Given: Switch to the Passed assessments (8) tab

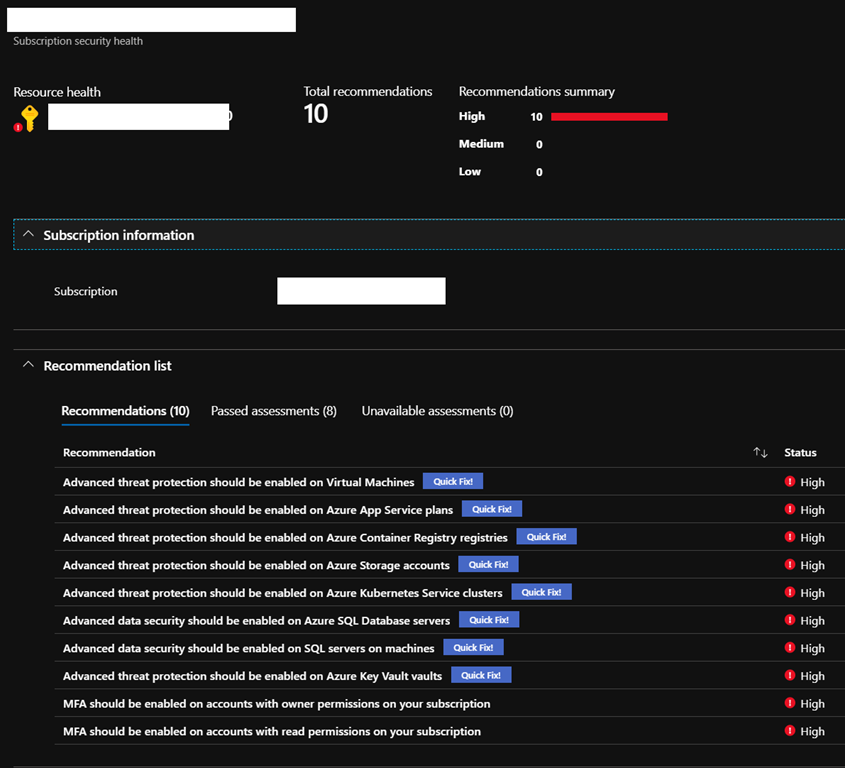Looking at the screenshot, I should click(x=273, y=411).
